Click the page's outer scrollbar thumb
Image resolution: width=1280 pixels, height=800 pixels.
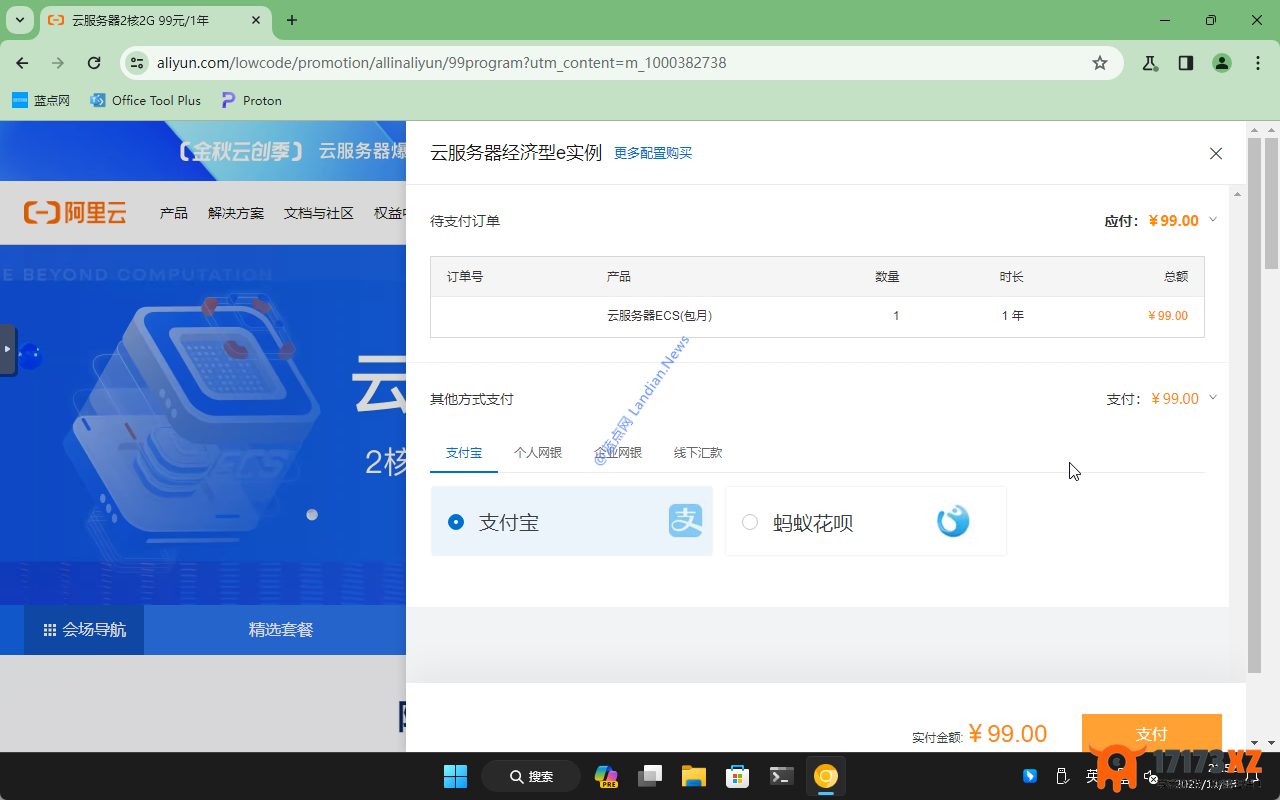tap(1271, 204)
